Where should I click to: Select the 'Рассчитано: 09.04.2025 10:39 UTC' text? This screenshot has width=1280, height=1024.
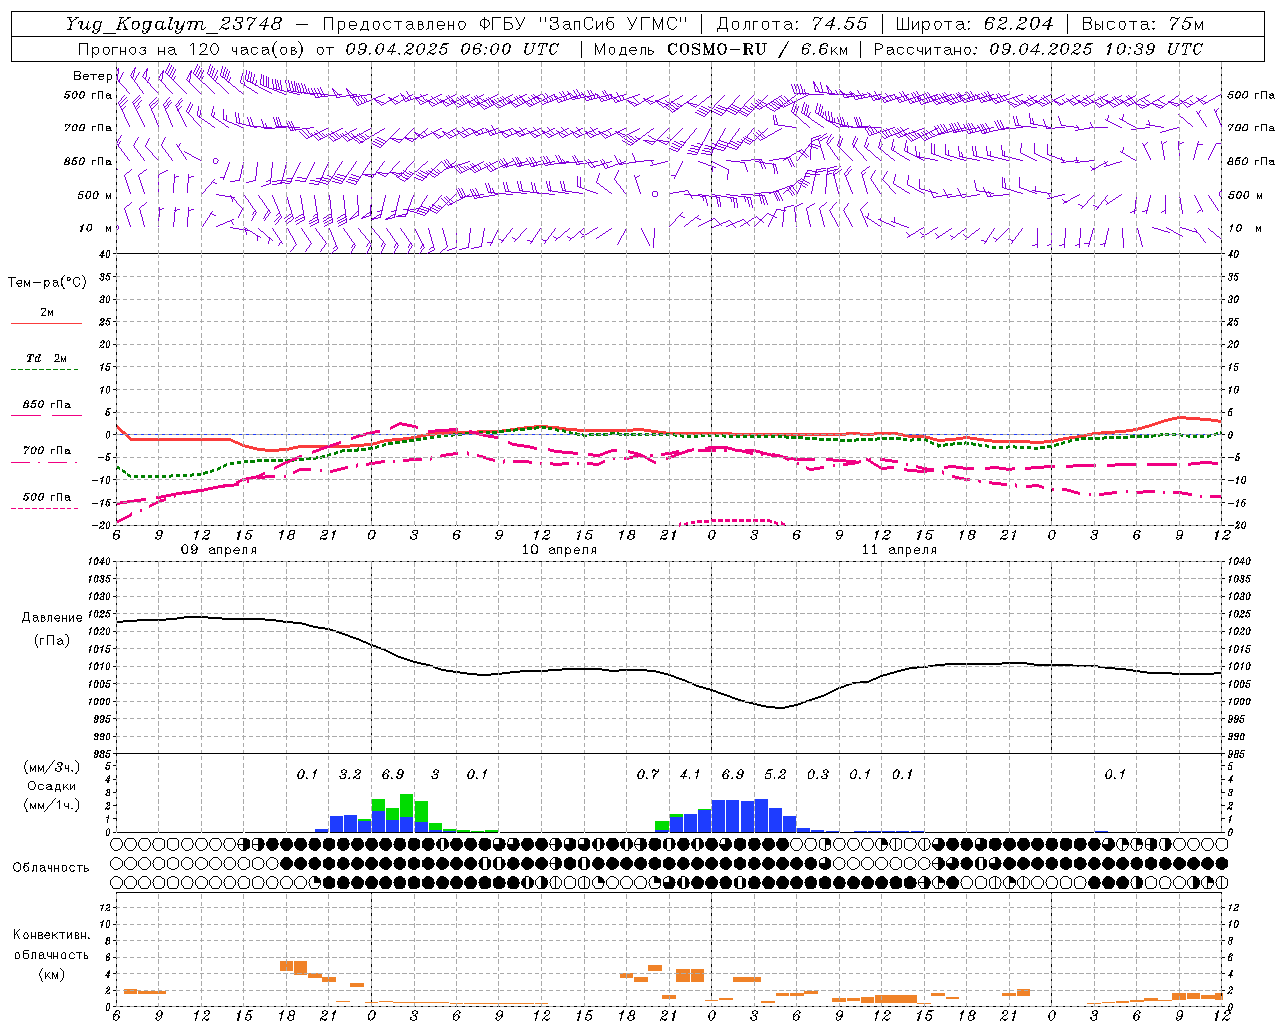[1038, 49]
